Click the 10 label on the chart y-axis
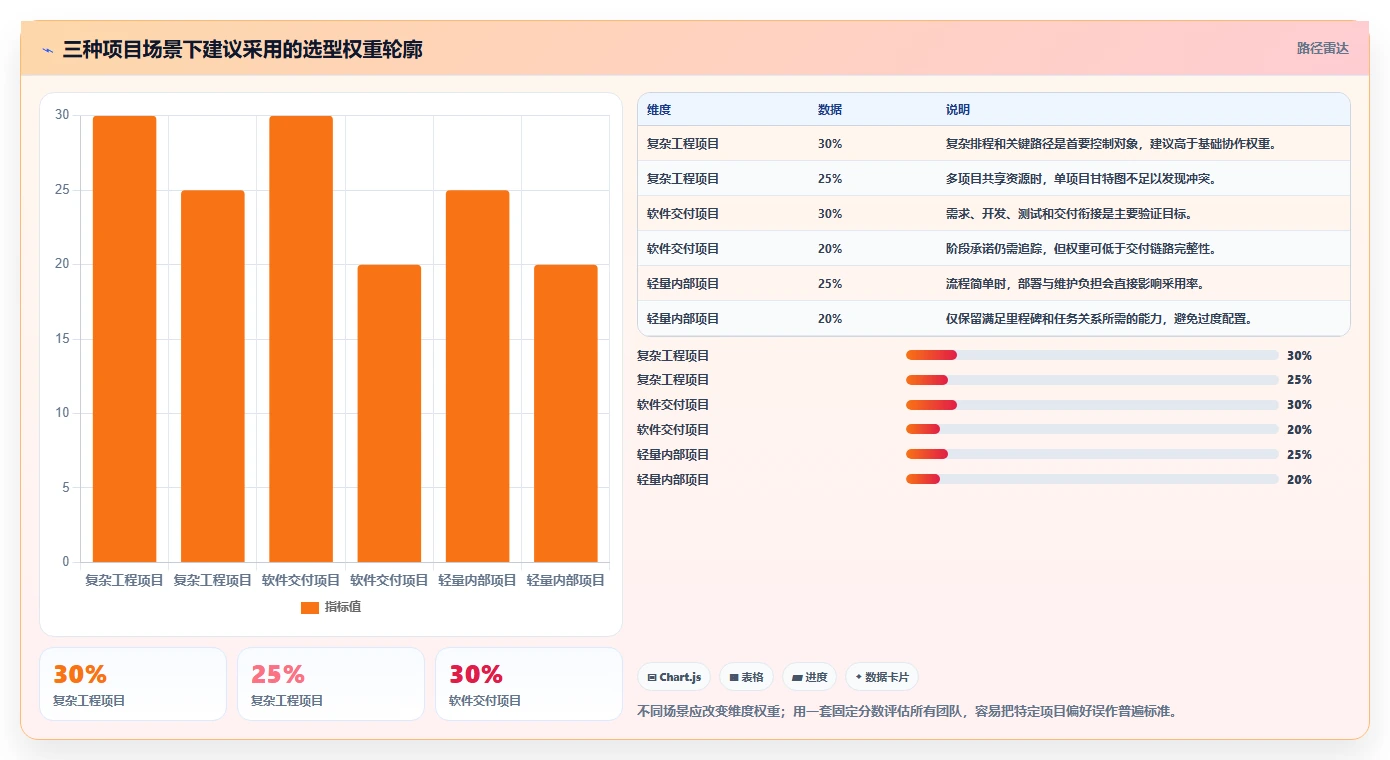 [x=62, y=413]
